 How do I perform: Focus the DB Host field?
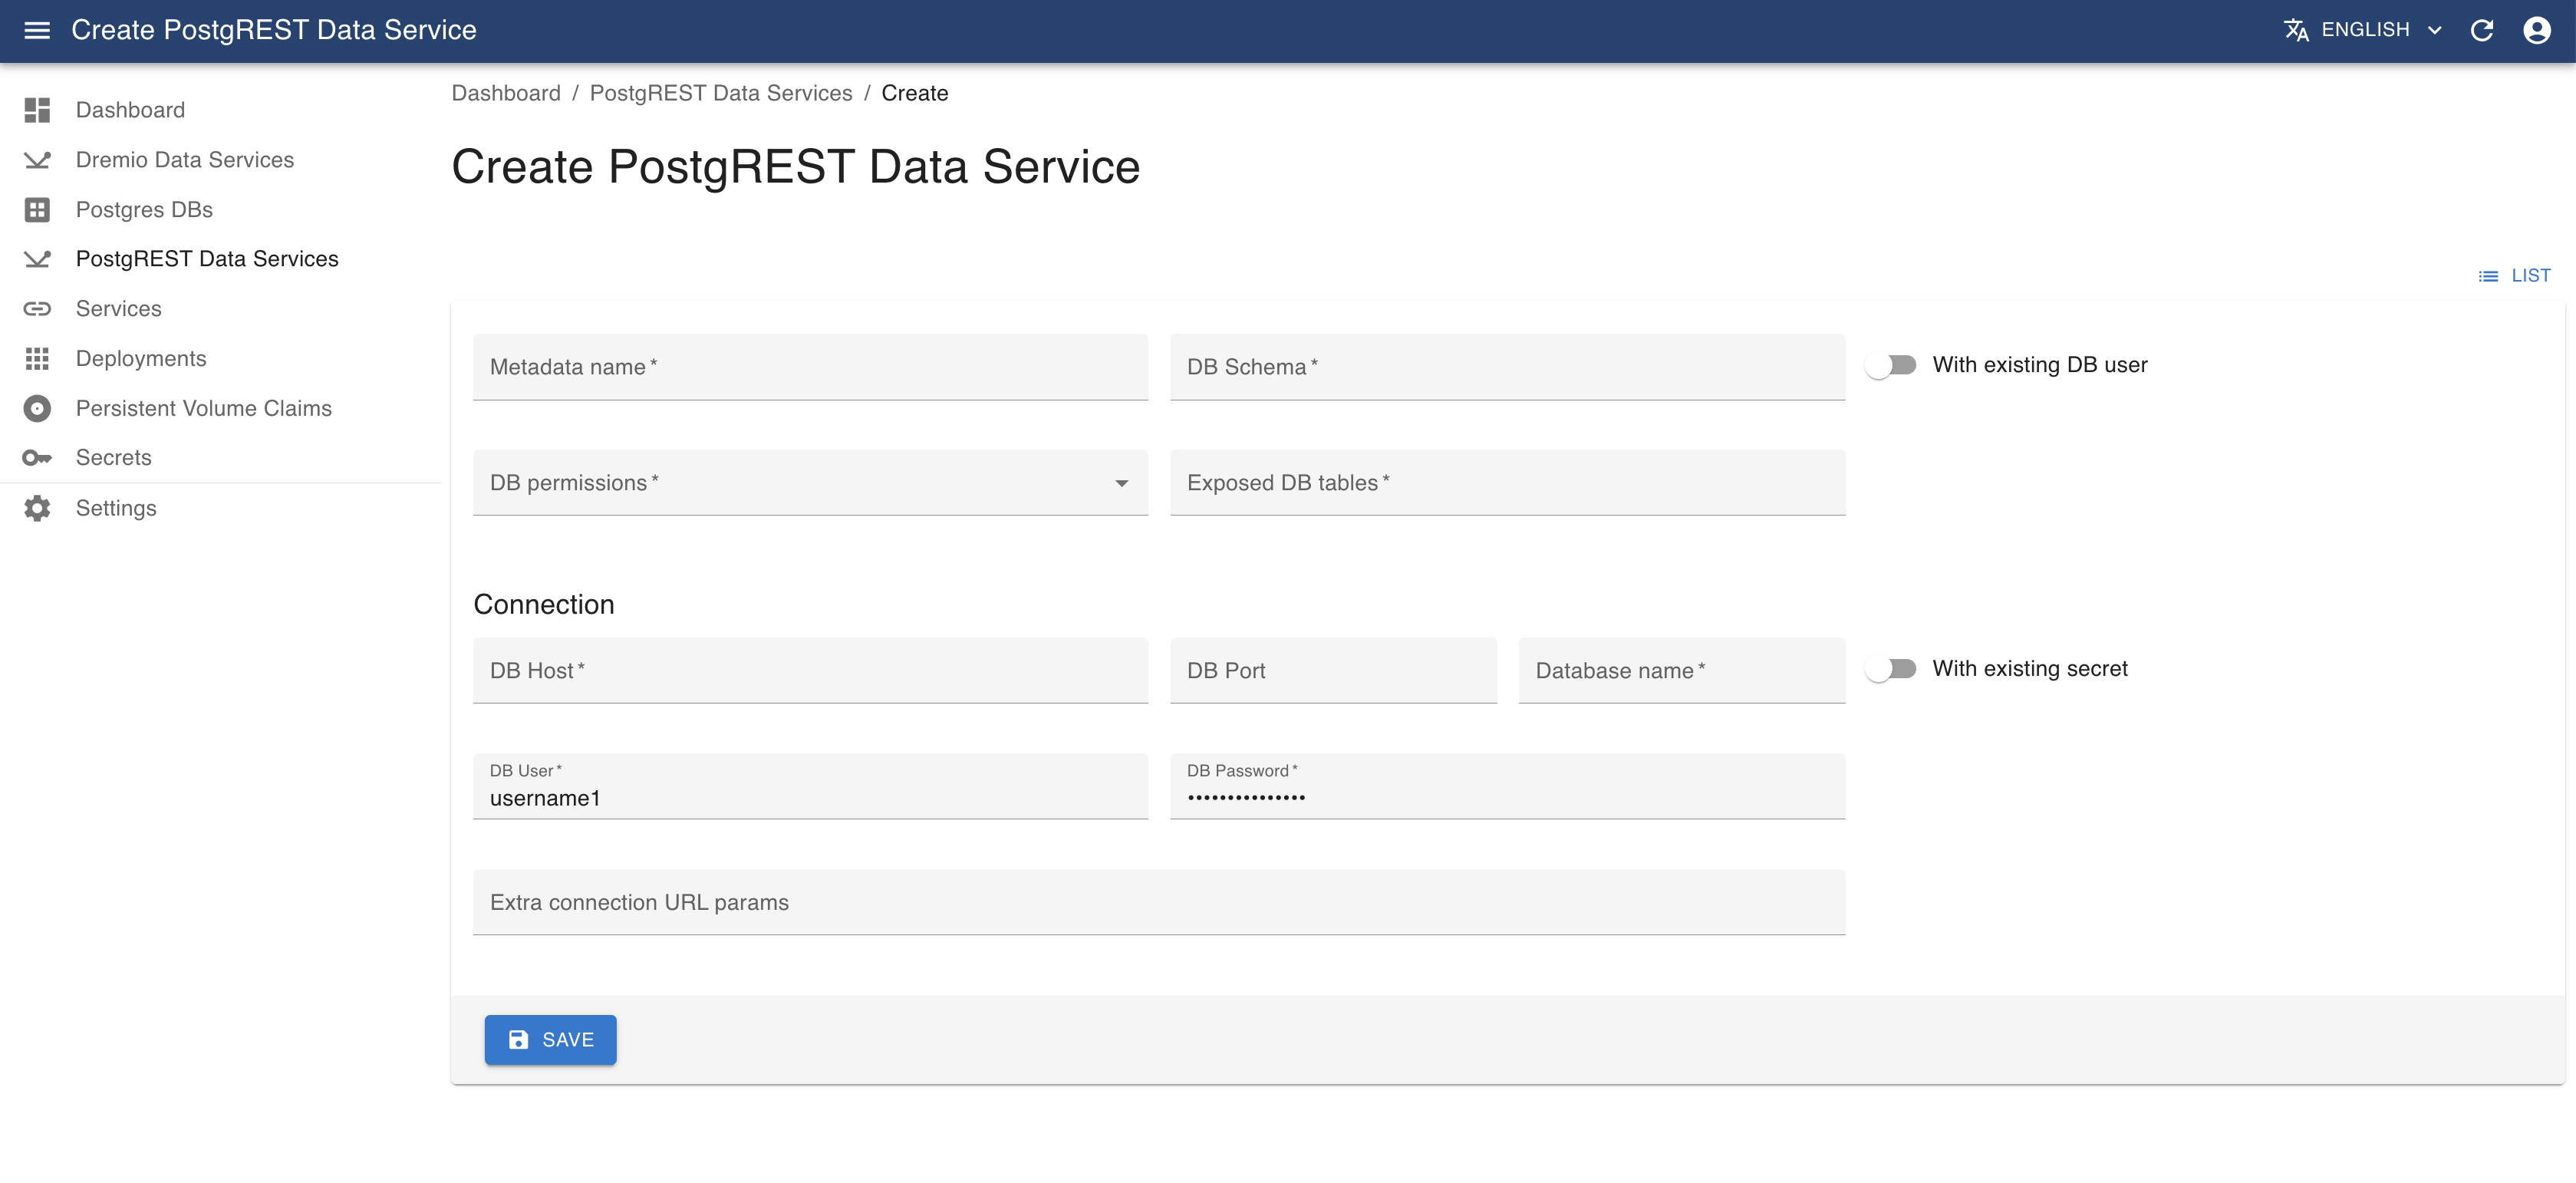[x=811, y=671]
